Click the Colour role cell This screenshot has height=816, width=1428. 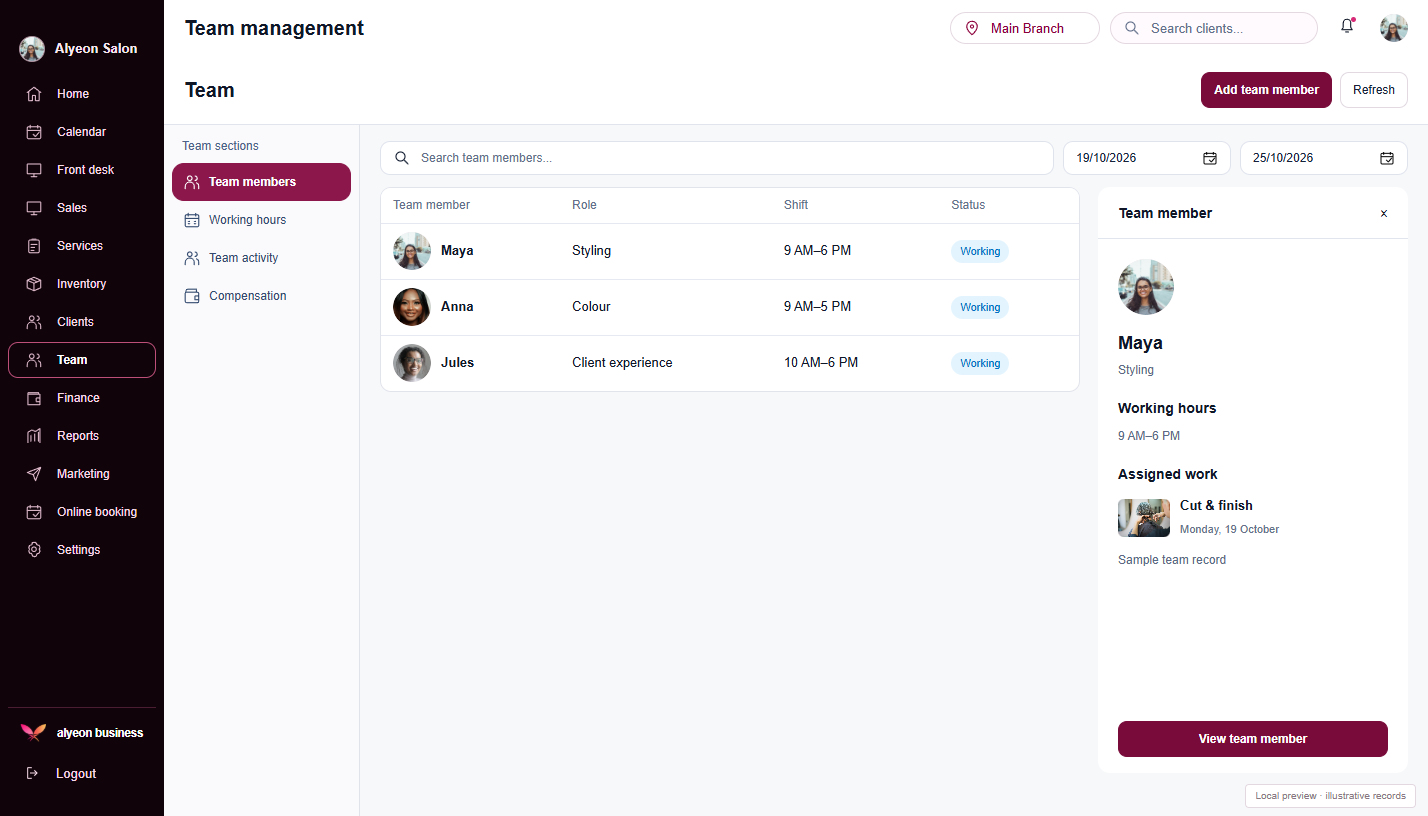pos(591,307)
